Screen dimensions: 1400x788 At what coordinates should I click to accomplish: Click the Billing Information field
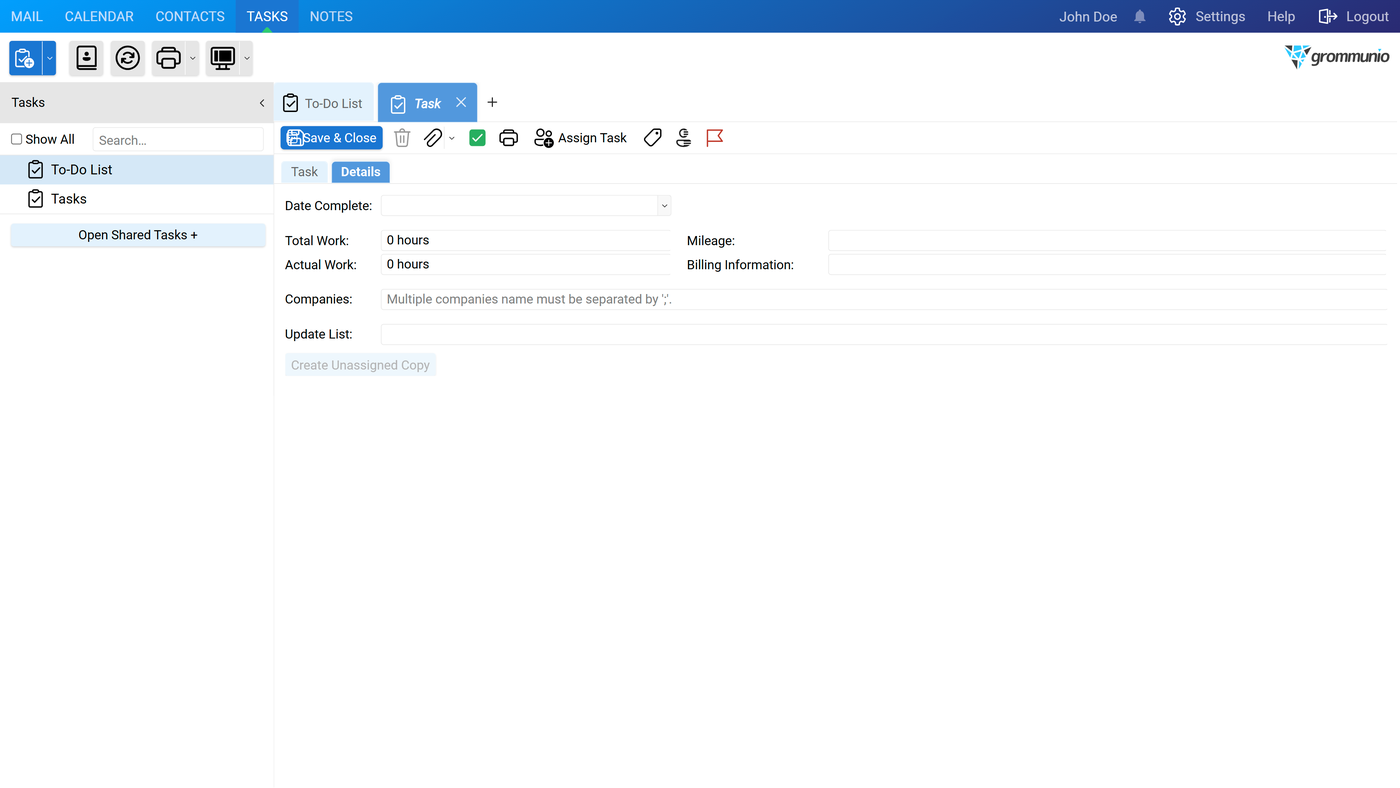(1107, 265)
